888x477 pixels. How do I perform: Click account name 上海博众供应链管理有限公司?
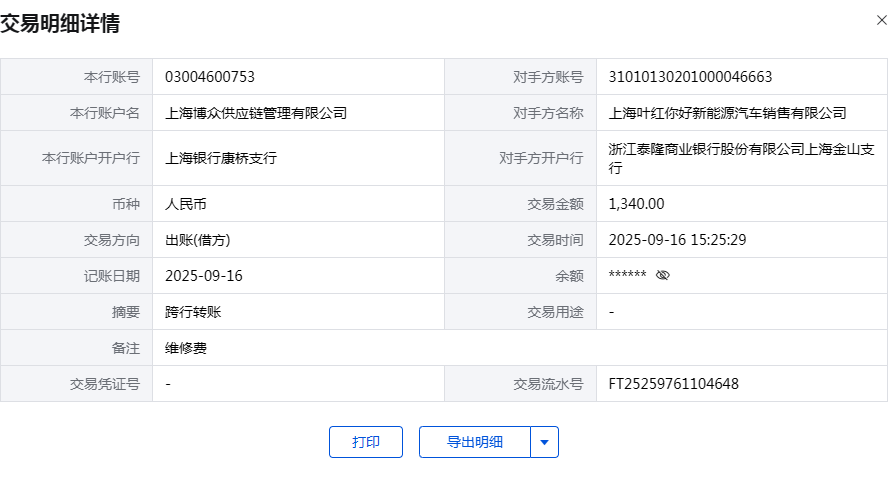[256, 113]
